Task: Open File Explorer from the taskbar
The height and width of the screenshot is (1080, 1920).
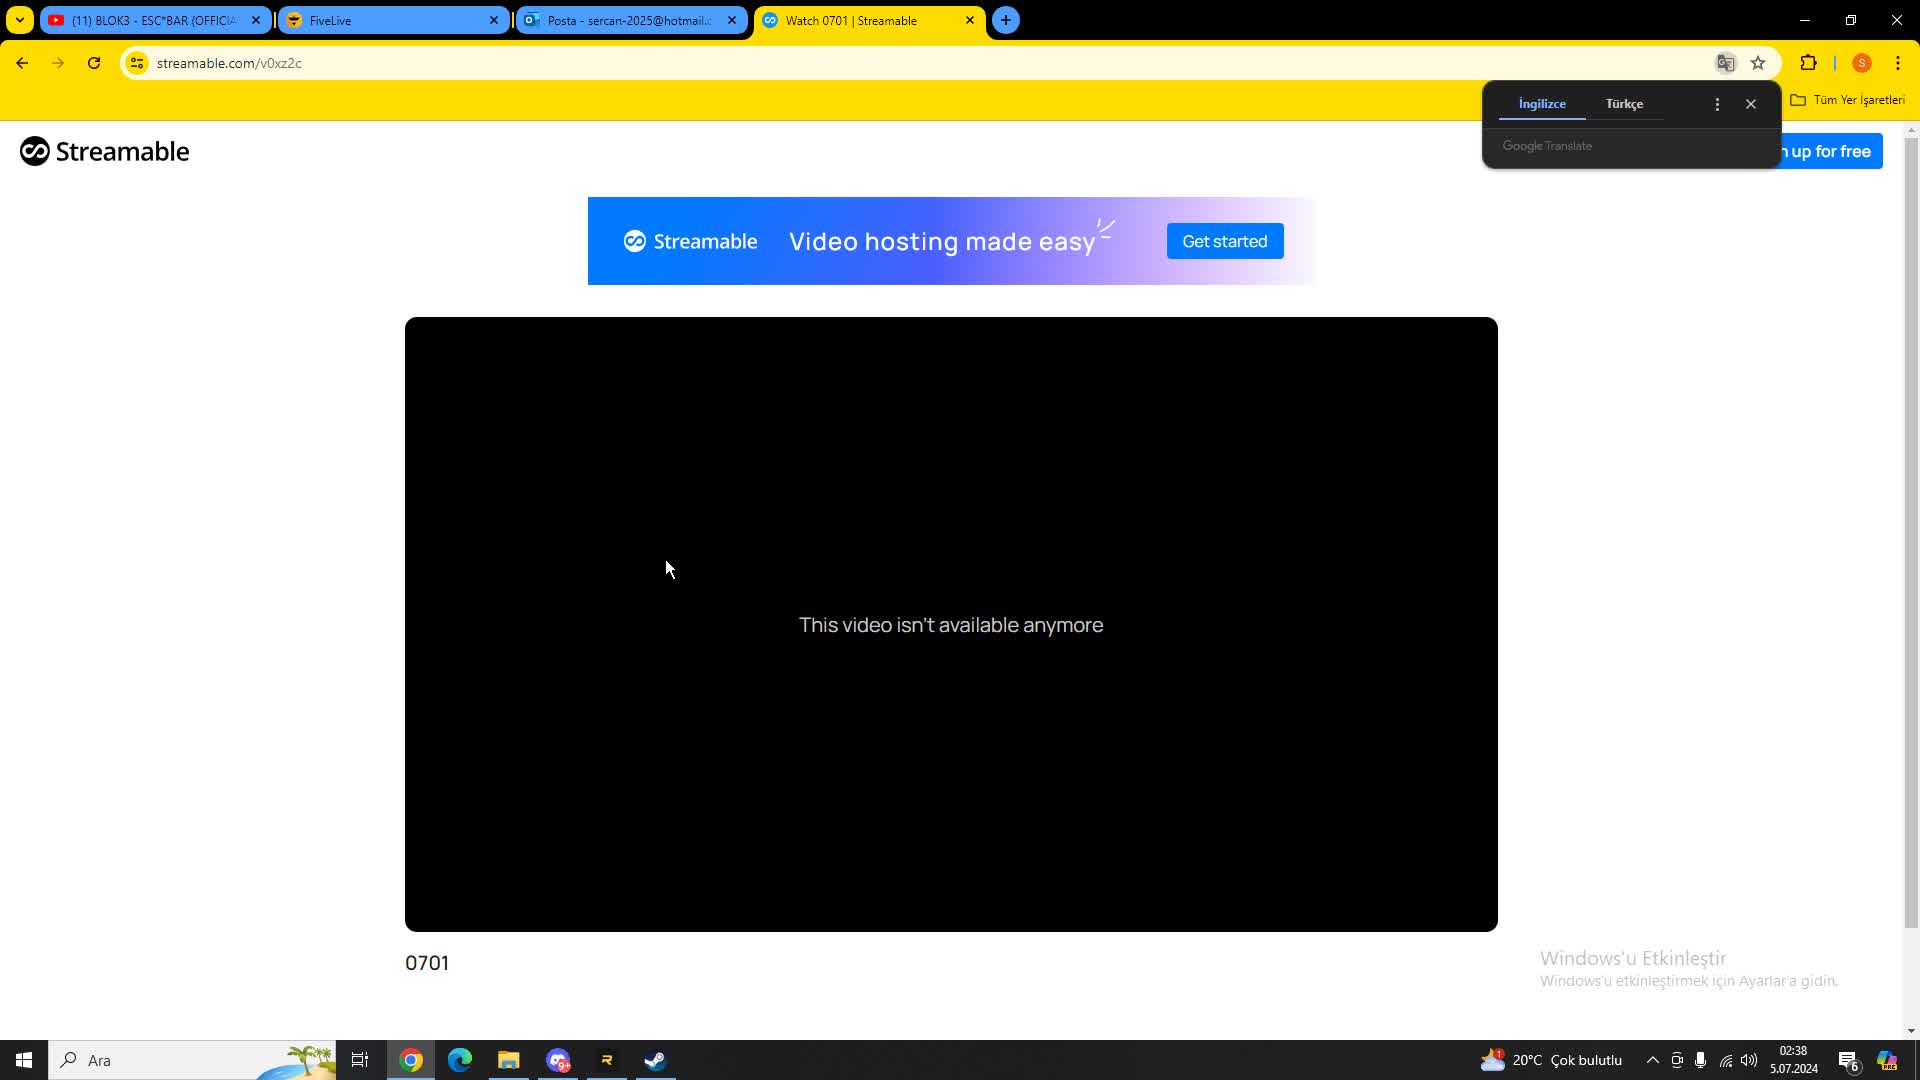Action: [509, 1060]
